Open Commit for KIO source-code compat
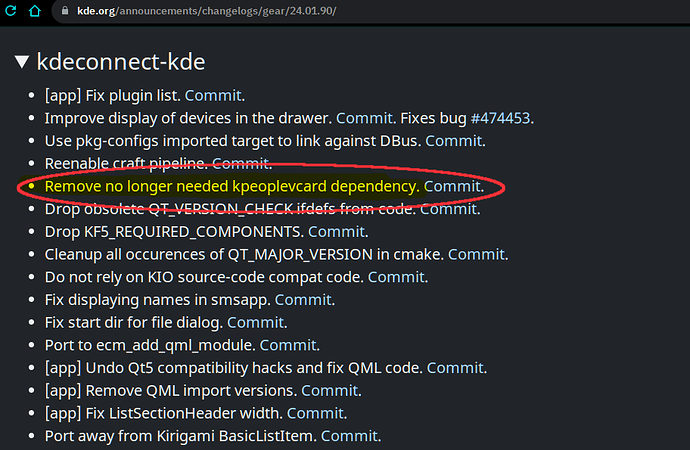Image resolution: width=690 pixels, height=450 pixels. [x=396, y=277]
